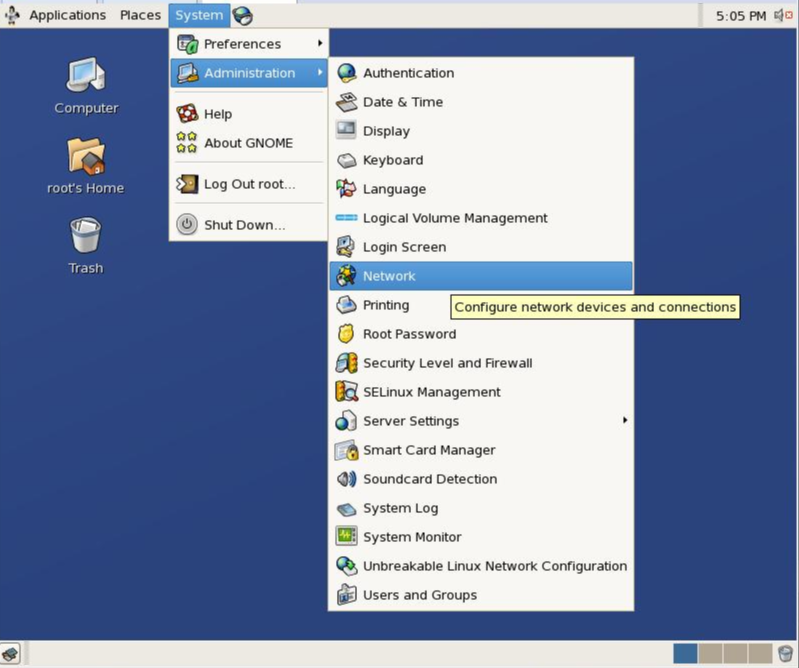The height and width of the screenshot is (668, 799).
Task: Select the Administration menu entry
Action: (x=249, y=73)
